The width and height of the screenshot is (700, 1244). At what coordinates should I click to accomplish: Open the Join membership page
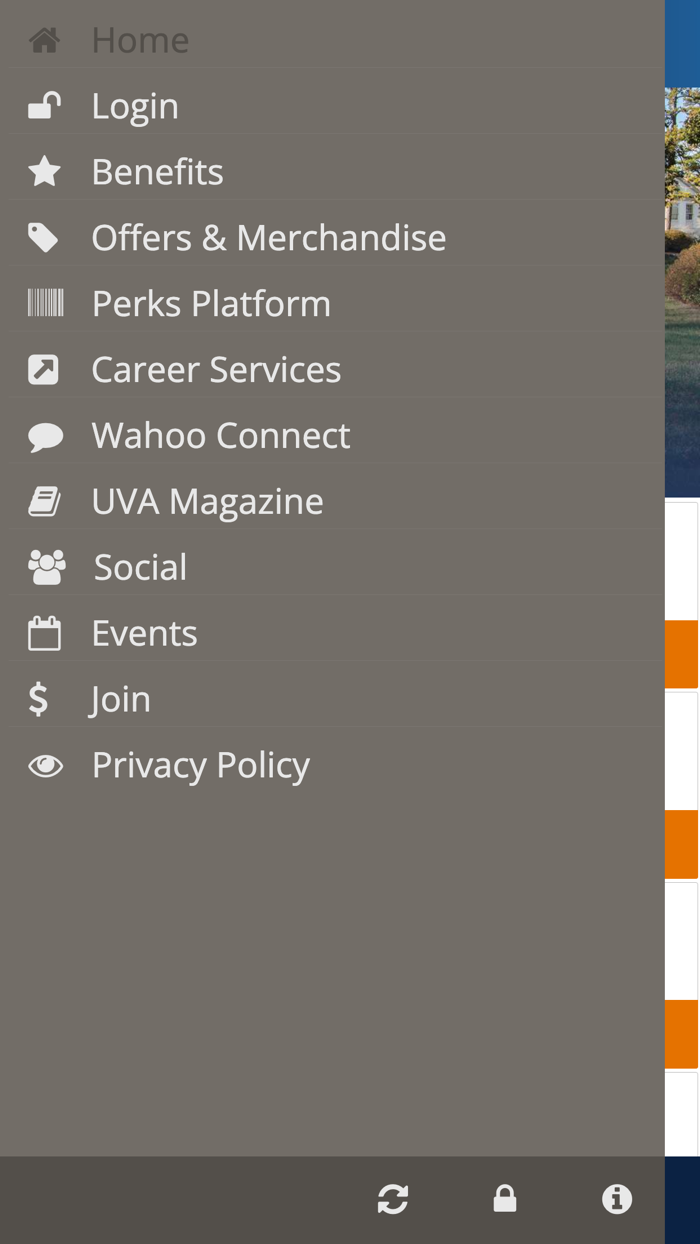120,699
